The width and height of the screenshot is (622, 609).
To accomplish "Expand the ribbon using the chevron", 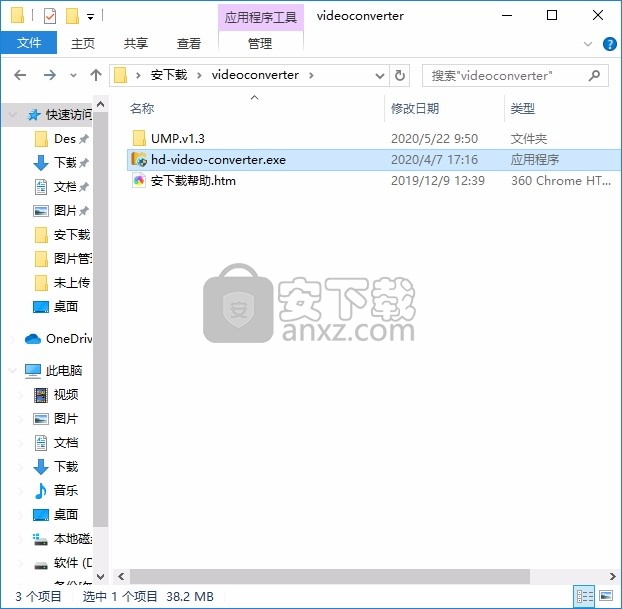I will pyautogui.click(x=588, y=44).
